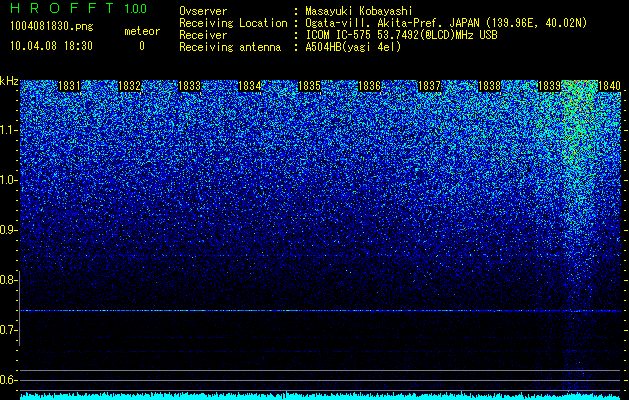Click the 0.9 kHz axis label
Image resolution: width=629 pixels, height=400 pixels.
click(x=9, y=230)
